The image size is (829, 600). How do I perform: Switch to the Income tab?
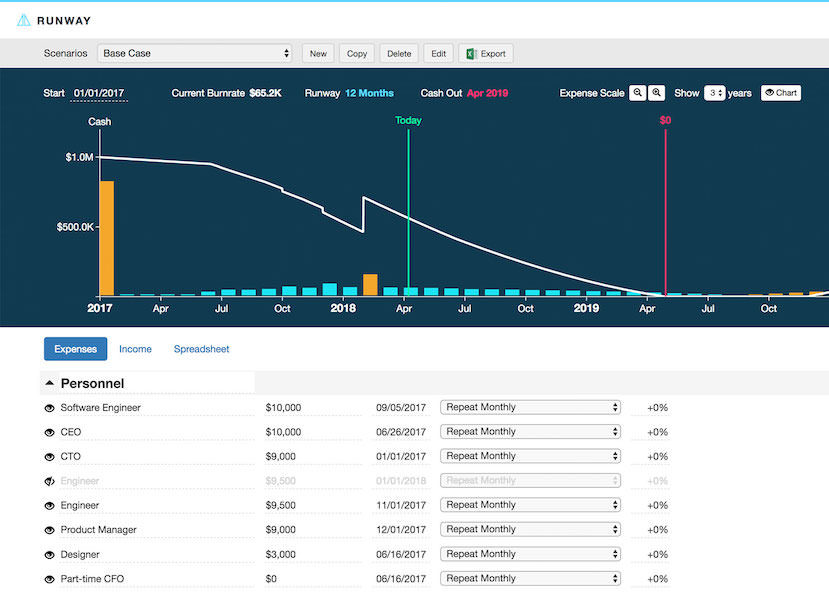pos(135,349)
